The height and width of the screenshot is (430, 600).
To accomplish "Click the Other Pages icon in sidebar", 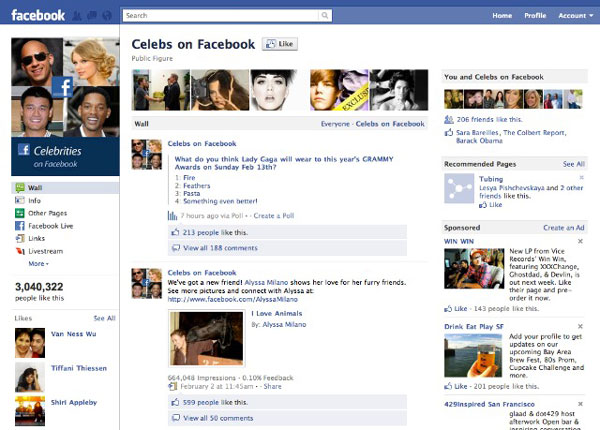I will tap(20, 213).
